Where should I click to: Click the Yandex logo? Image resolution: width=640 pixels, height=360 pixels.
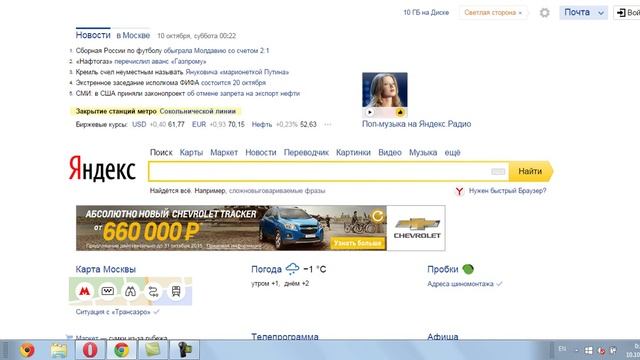click(102, 169)
